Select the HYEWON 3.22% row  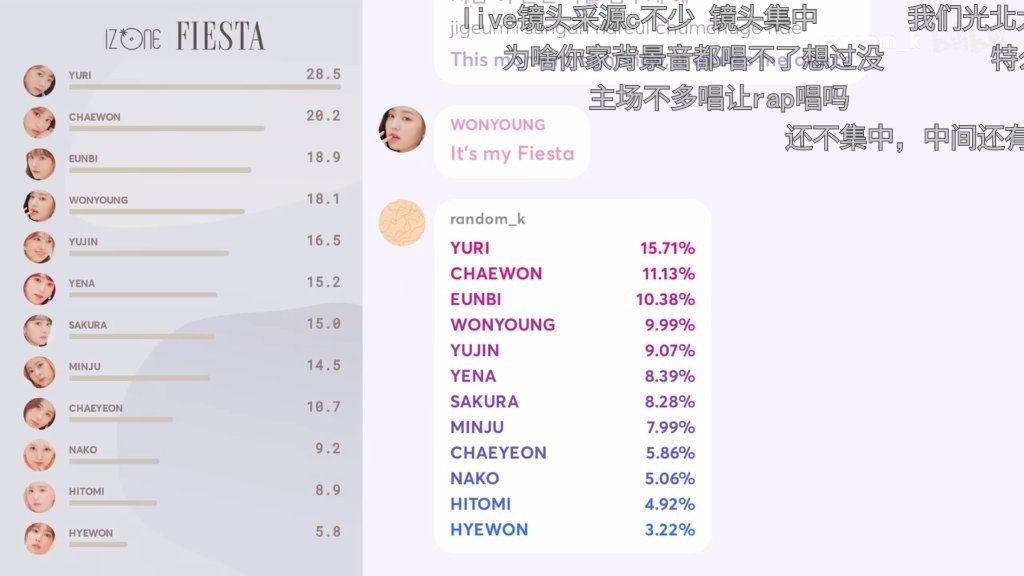(572, 530)
